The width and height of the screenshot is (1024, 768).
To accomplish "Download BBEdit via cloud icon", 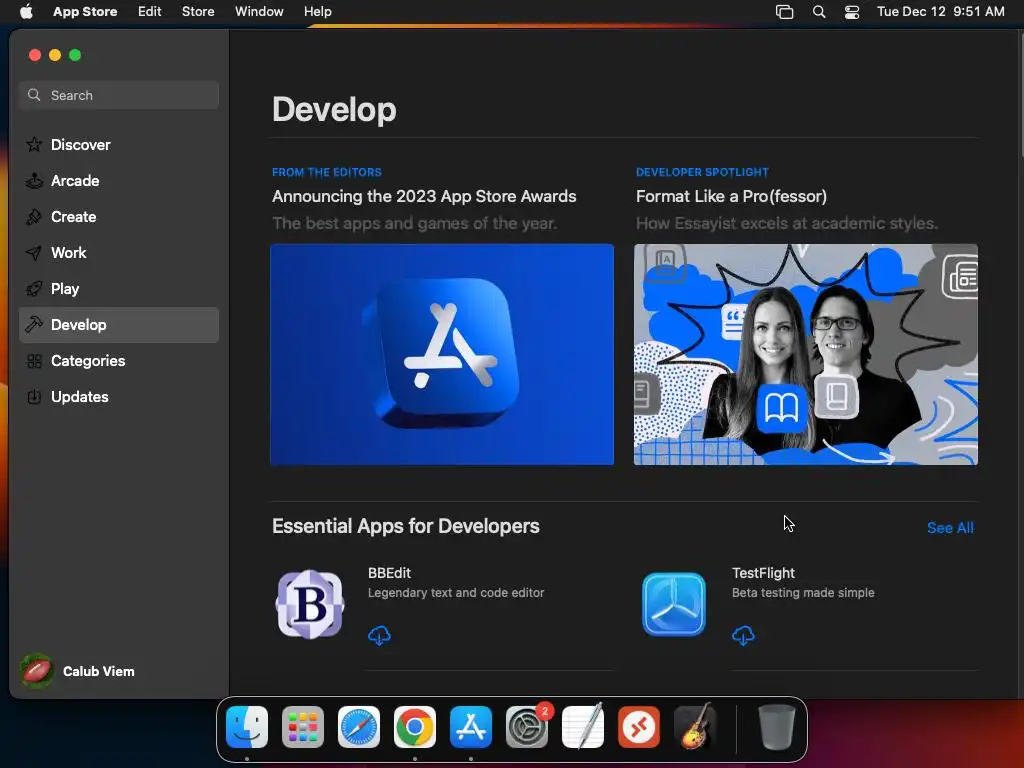I will (x=379, y=635).
